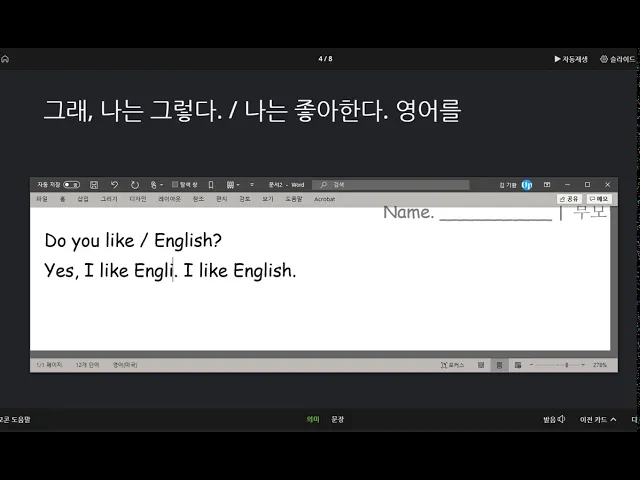640x480 pixels.
Task: Click the 메모 comments button
Action: point(599,199)
